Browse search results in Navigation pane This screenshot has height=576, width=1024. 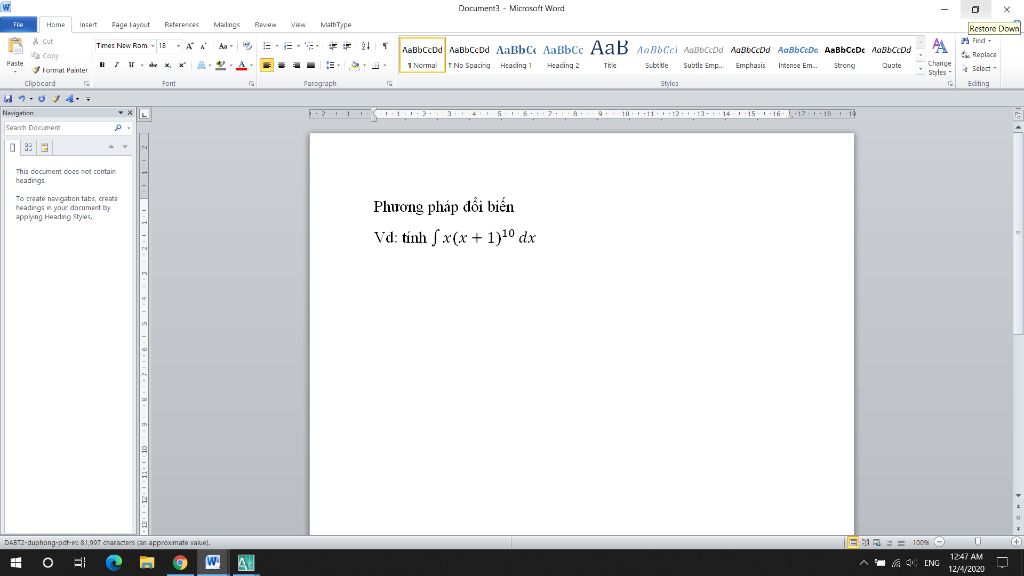44,148
